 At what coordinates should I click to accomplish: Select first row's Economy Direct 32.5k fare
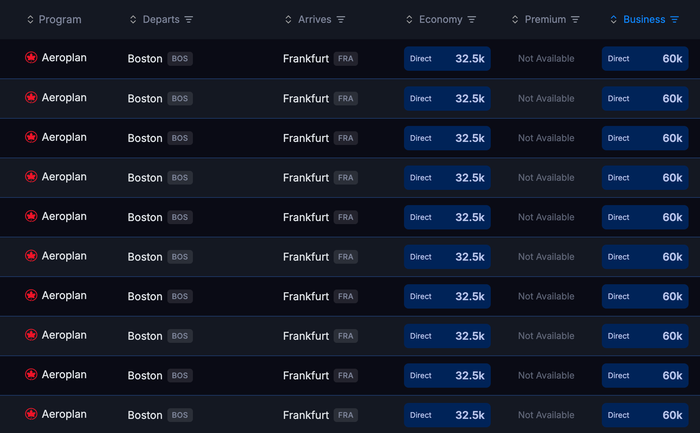point(447,58)
